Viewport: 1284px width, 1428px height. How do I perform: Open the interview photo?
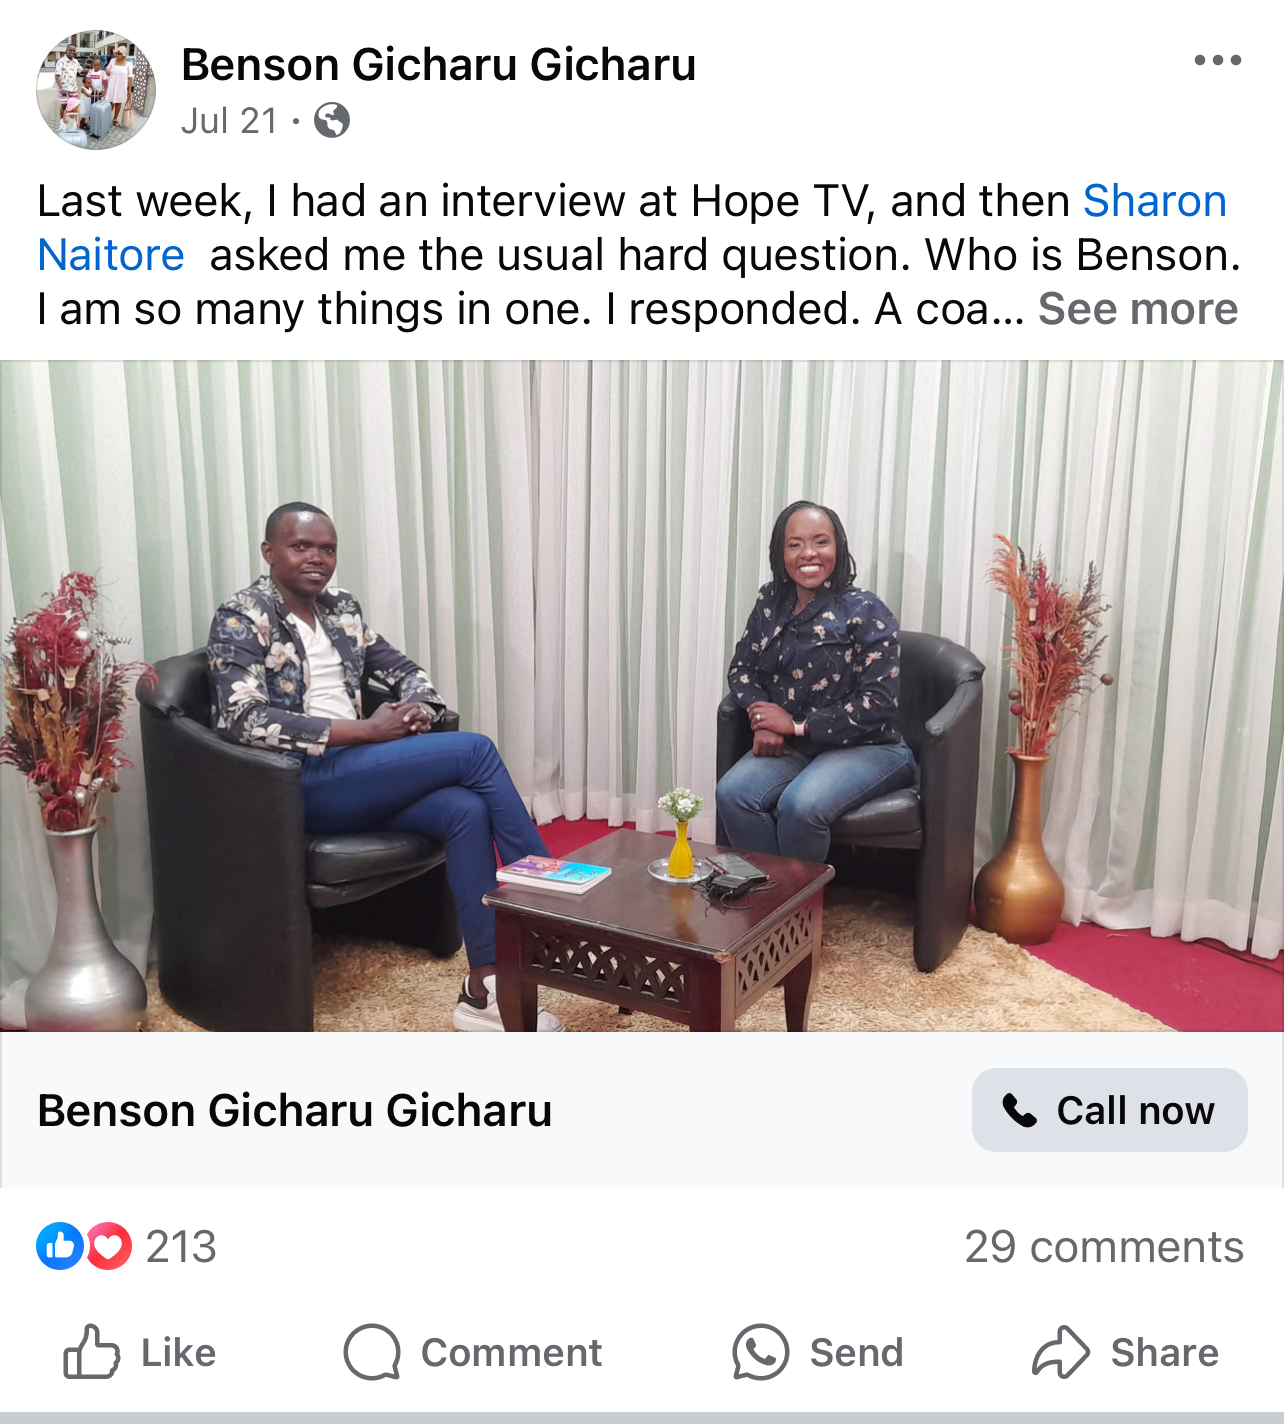pos(642,696)
